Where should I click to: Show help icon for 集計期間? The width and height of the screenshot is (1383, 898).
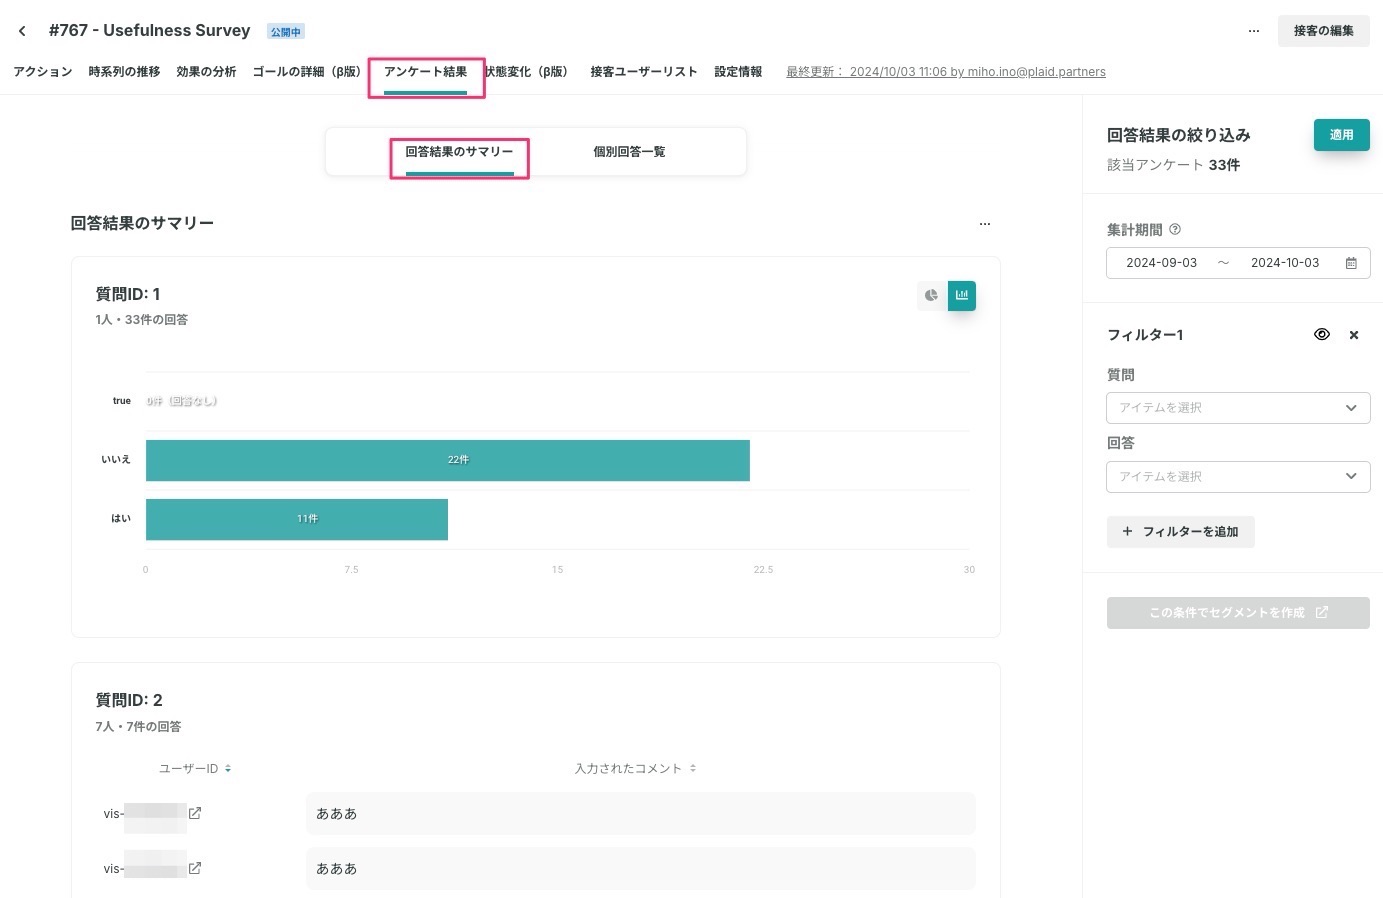point(1175,230)
